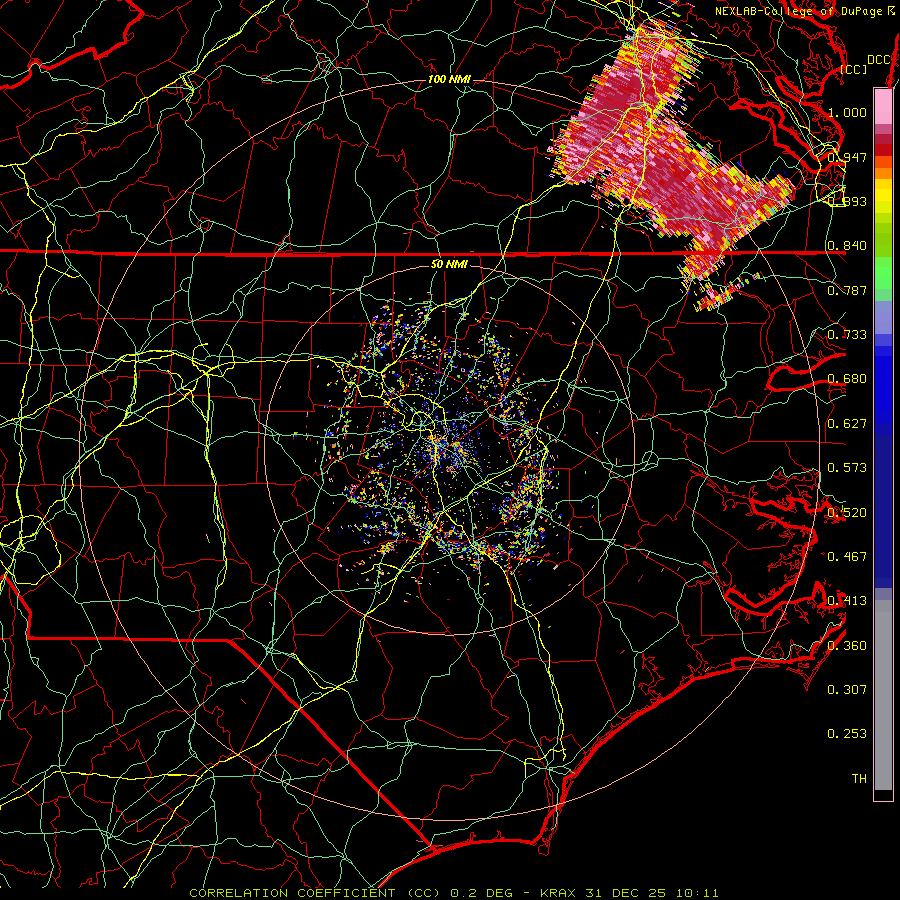
Task: Click the NEXLAB-College of DuPage label
Action: point(798,11)
